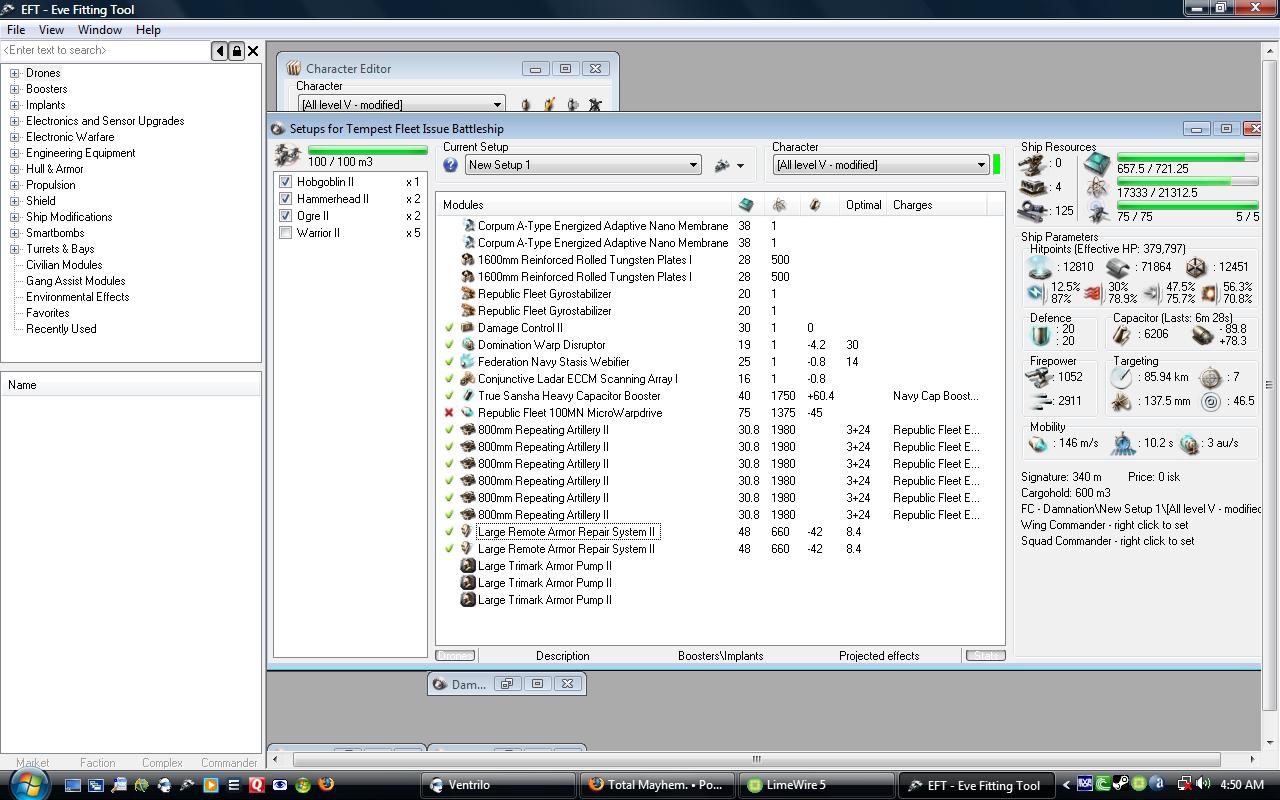Click the launcher hardpoints icon in Ship Resources
The height and width of the screenshot is (800, 1280).
click(1033, 187)
